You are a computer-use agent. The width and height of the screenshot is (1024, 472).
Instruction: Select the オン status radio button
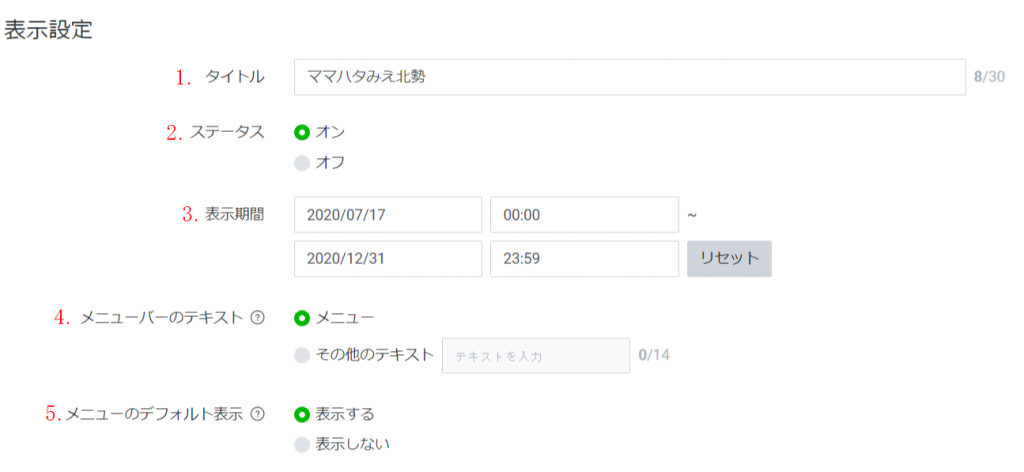[x=302, y=132]
